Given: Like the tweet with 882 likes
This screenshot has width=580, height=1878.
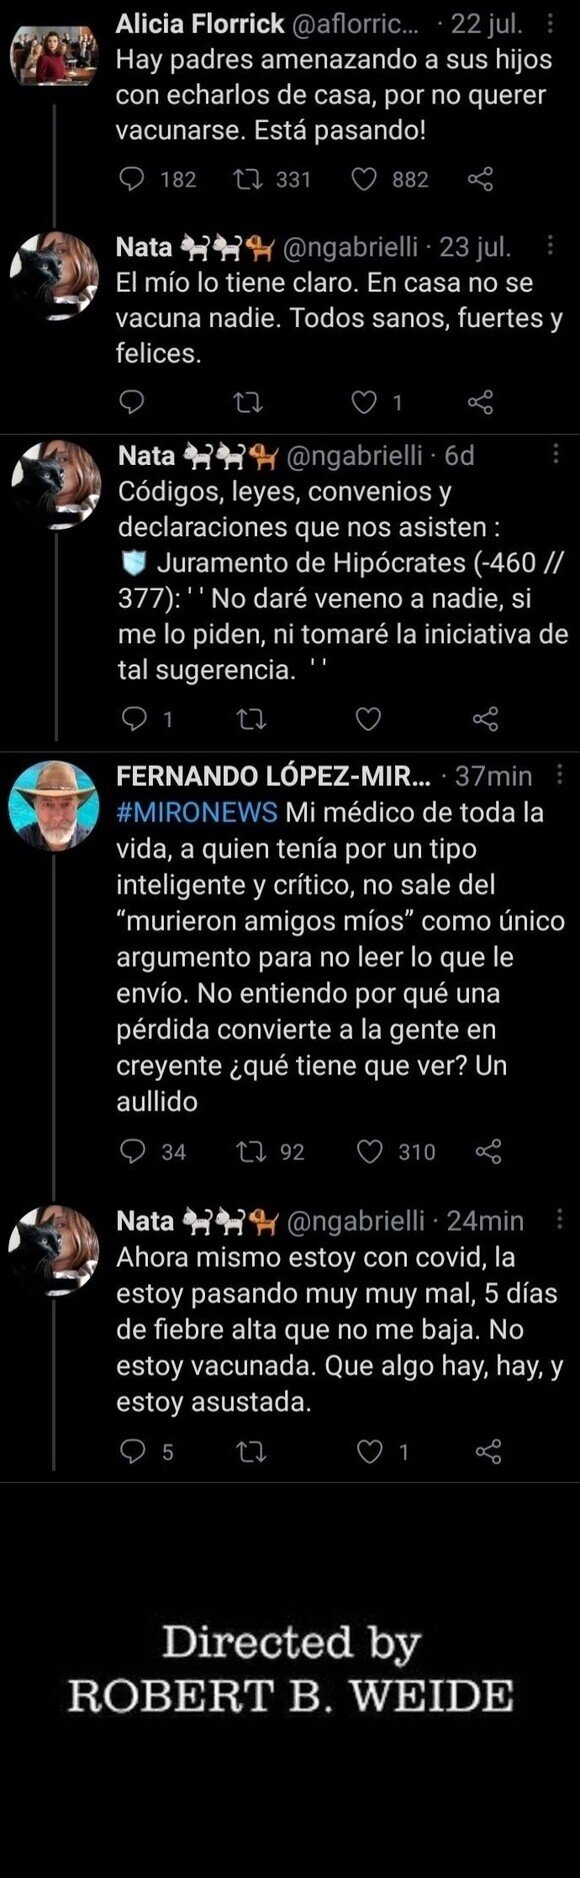Looking at the screenshot, I should click(x=365, y=179).
